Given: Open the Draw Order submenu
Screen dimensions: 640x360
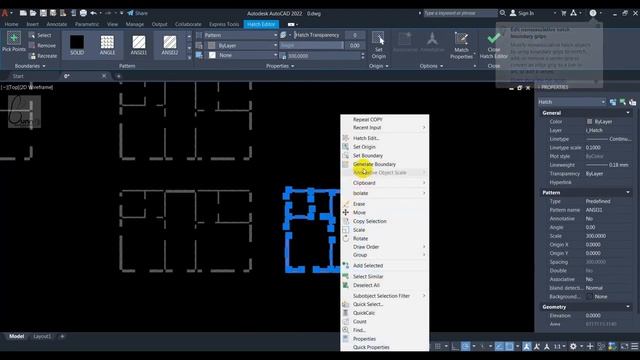Looking at the screenshot, I should pyautogui.click(x=384, y=247).
